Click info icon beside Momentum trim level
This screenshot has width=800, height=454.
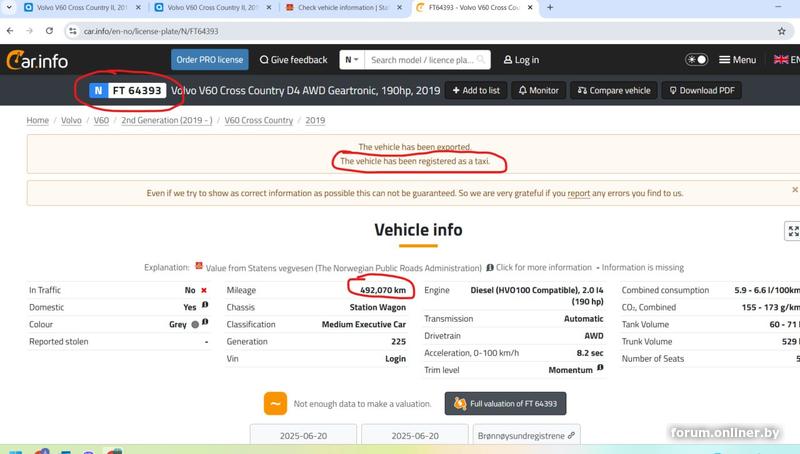600,368
